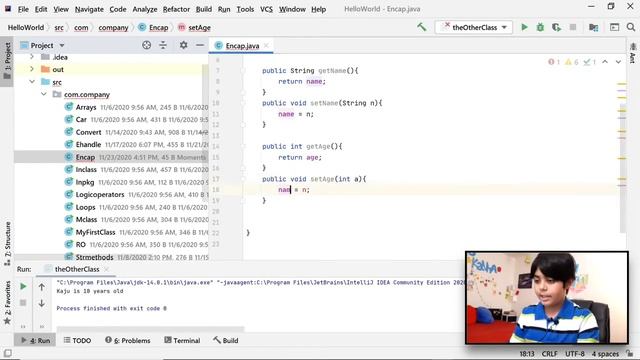The image size is (640, 360).
Task: Toggle the Project tool window side tab
Action: pyautogui.click(x=7, y=61)
